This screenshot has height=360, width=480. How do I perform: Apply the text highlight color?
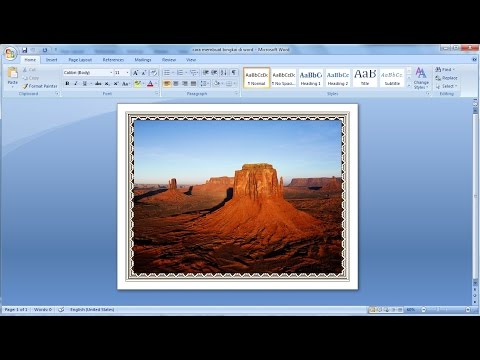[137, 84]
